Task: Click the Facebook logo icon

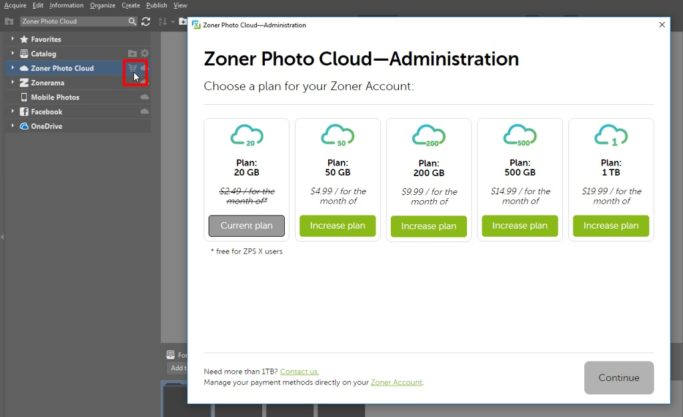Action: 24,112
